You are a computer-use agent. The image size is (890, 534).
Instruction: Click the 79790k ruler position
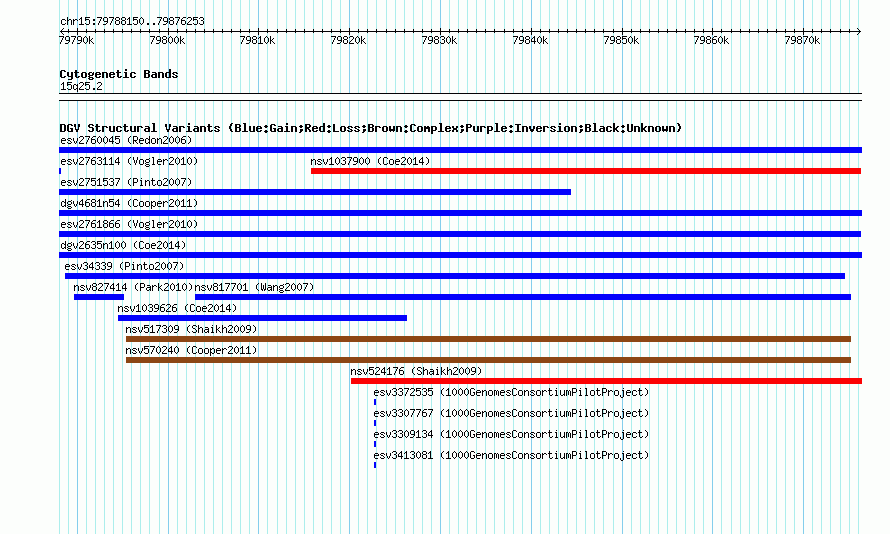[77, 40]
